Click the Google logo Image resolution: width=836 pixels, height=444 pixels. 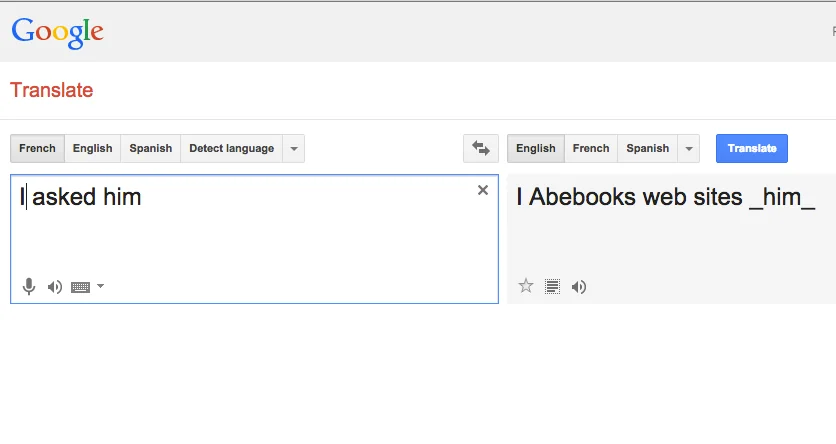58,33
